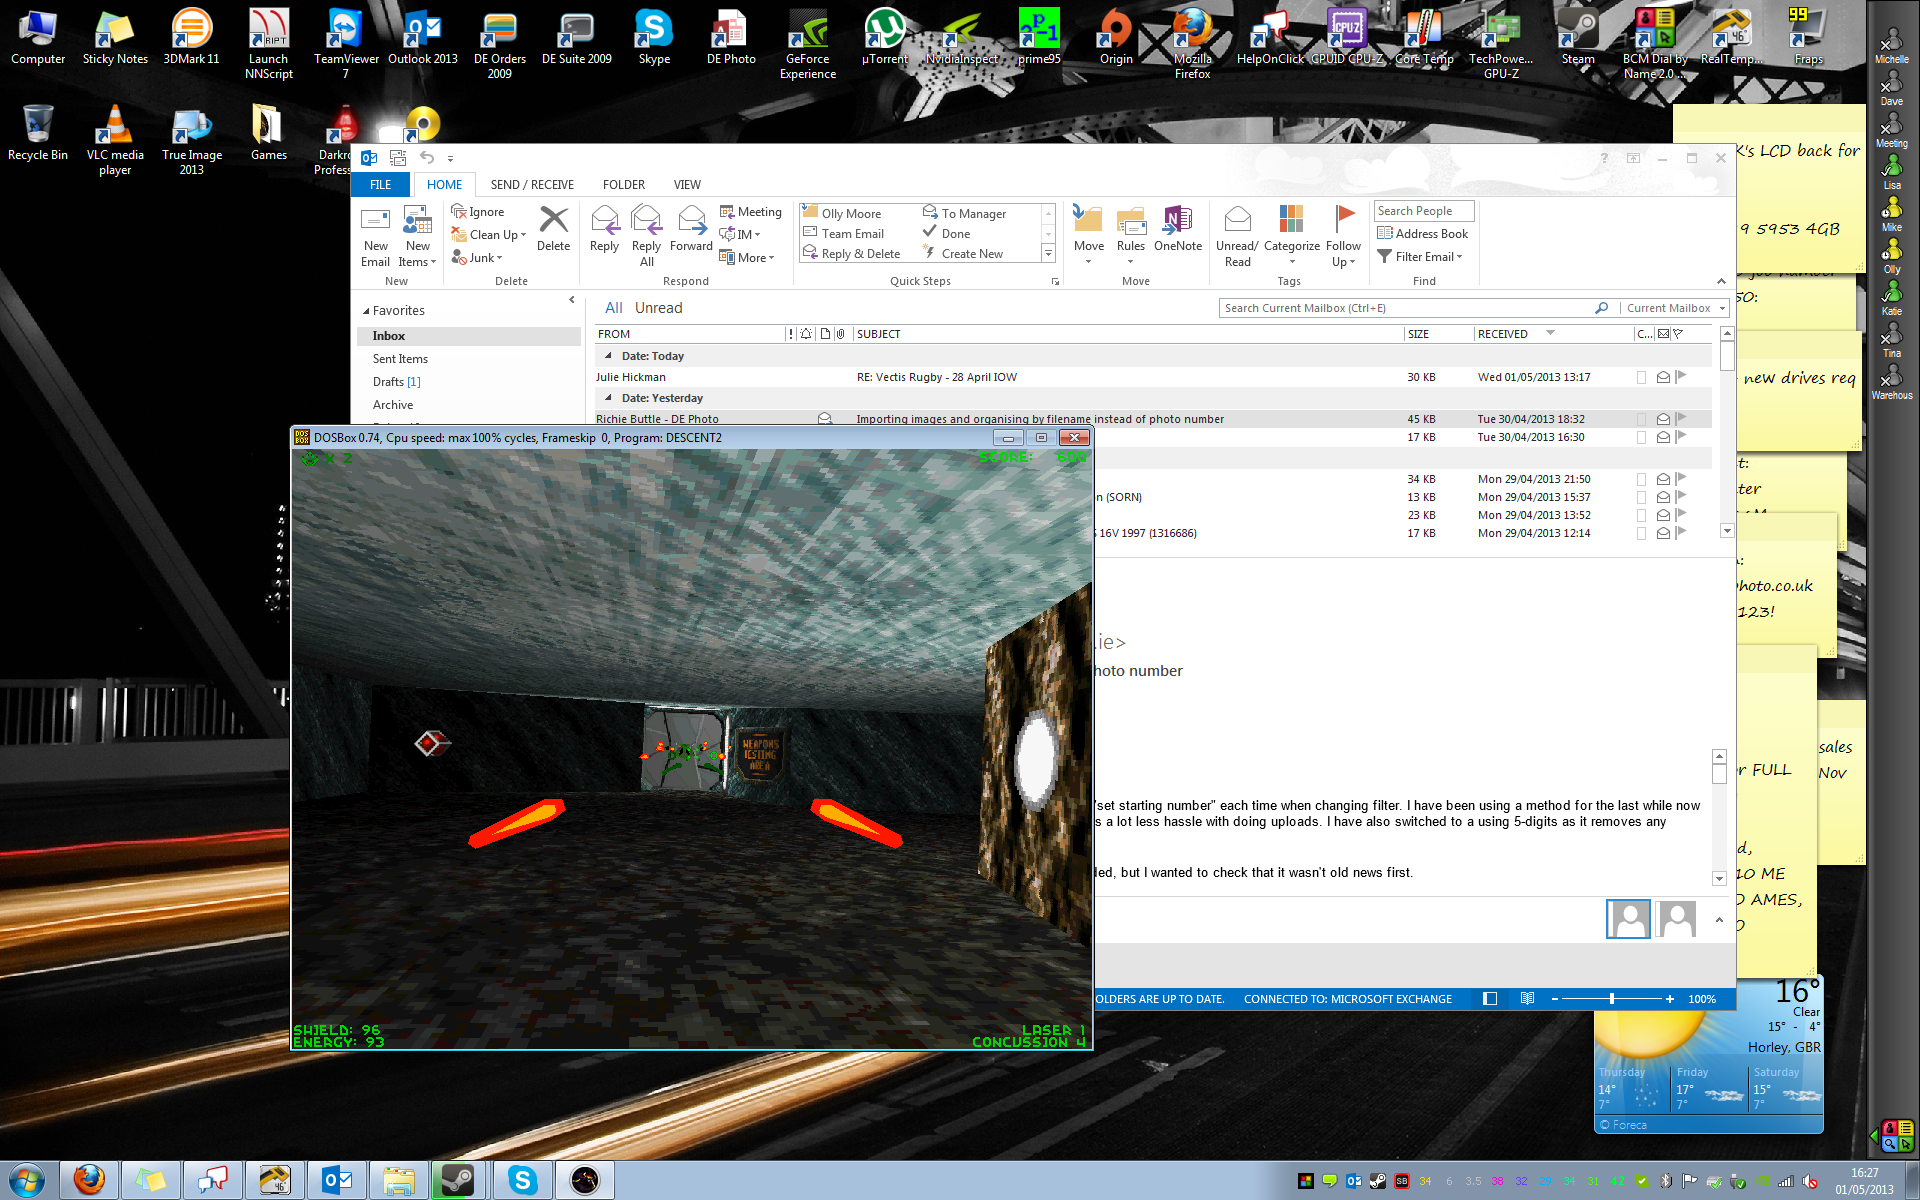This screenshot has height=1200, width=1920.
Task: Open Firefox from taskbar
Action: click(x=89, y=1180)
